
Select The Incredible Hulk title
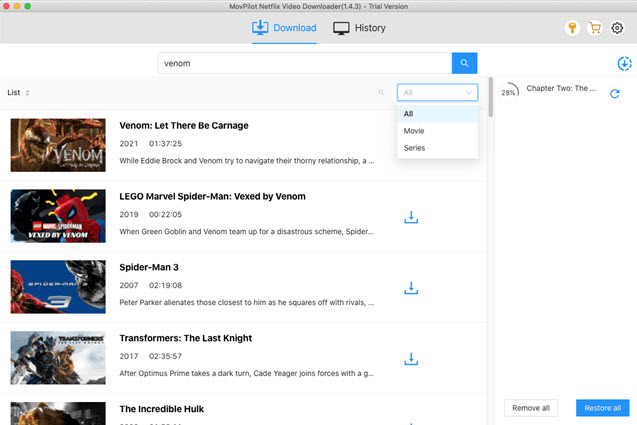(162, 409)
